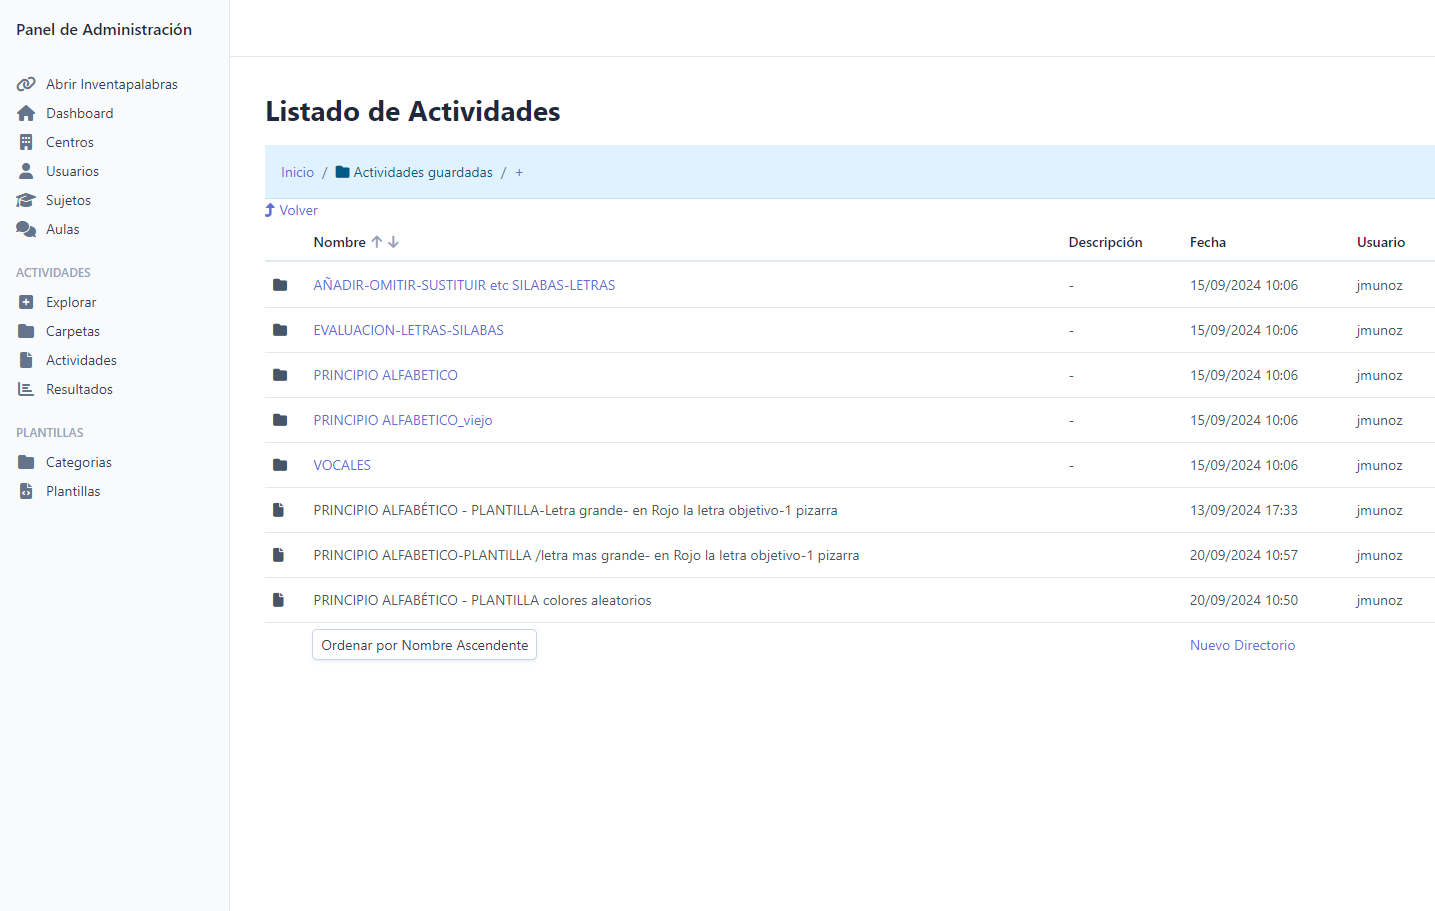The width and height of the screenshot is (1435, 911).
Task: Click the Listado de Actividades heading
Action: (x=412, y=111)
